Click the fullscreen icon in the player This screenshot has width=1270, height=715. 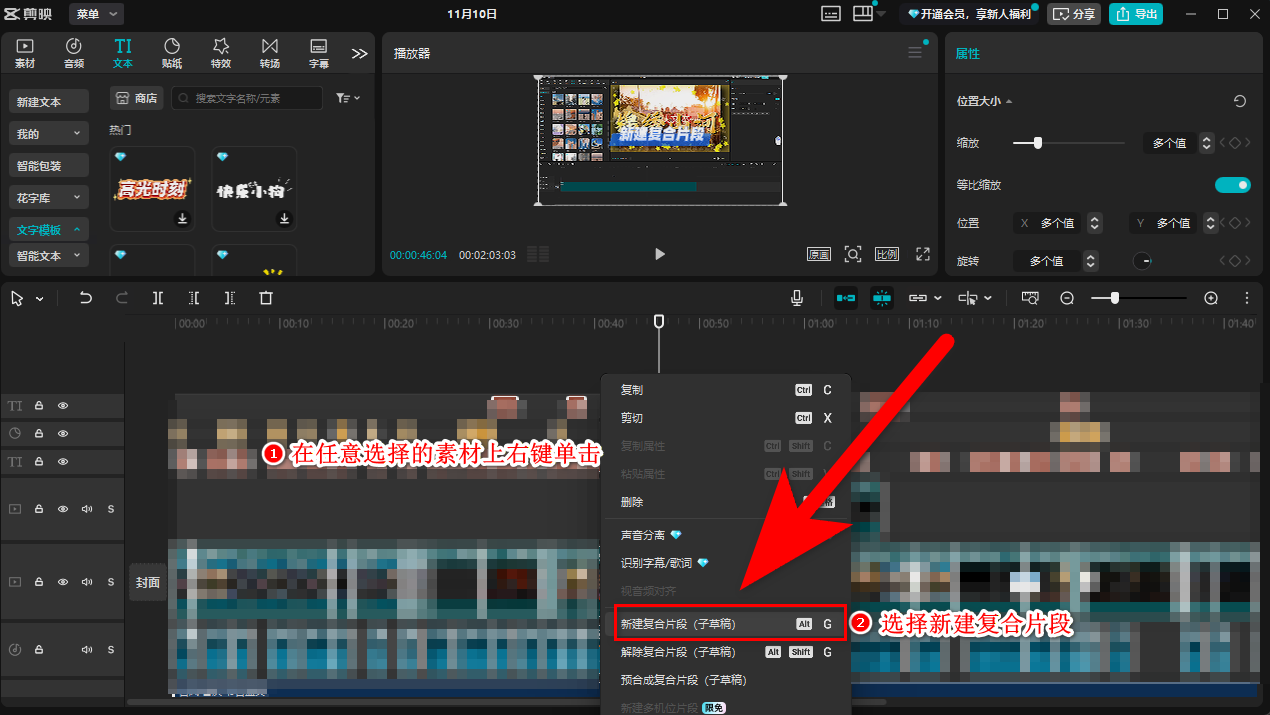[923, 254]
